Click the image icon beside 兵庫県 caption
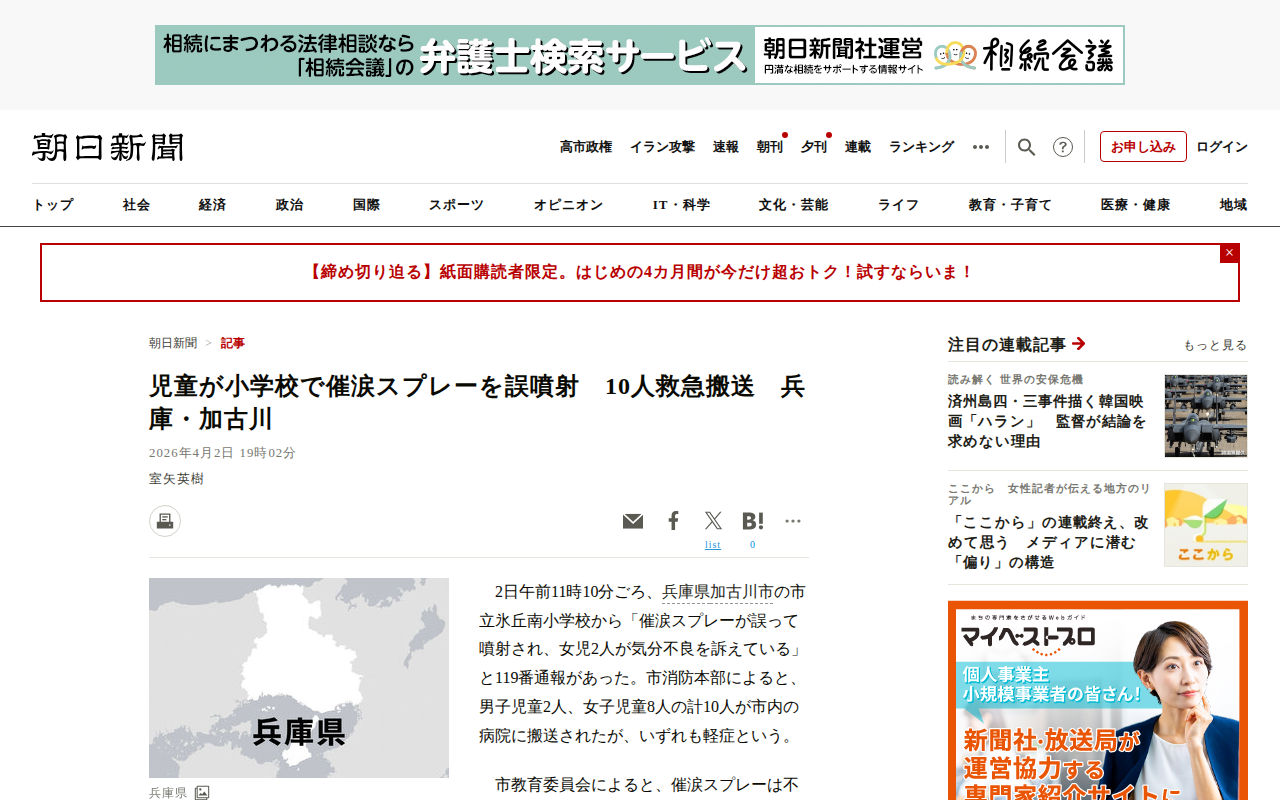1280x800 pixels. point(202,792)
